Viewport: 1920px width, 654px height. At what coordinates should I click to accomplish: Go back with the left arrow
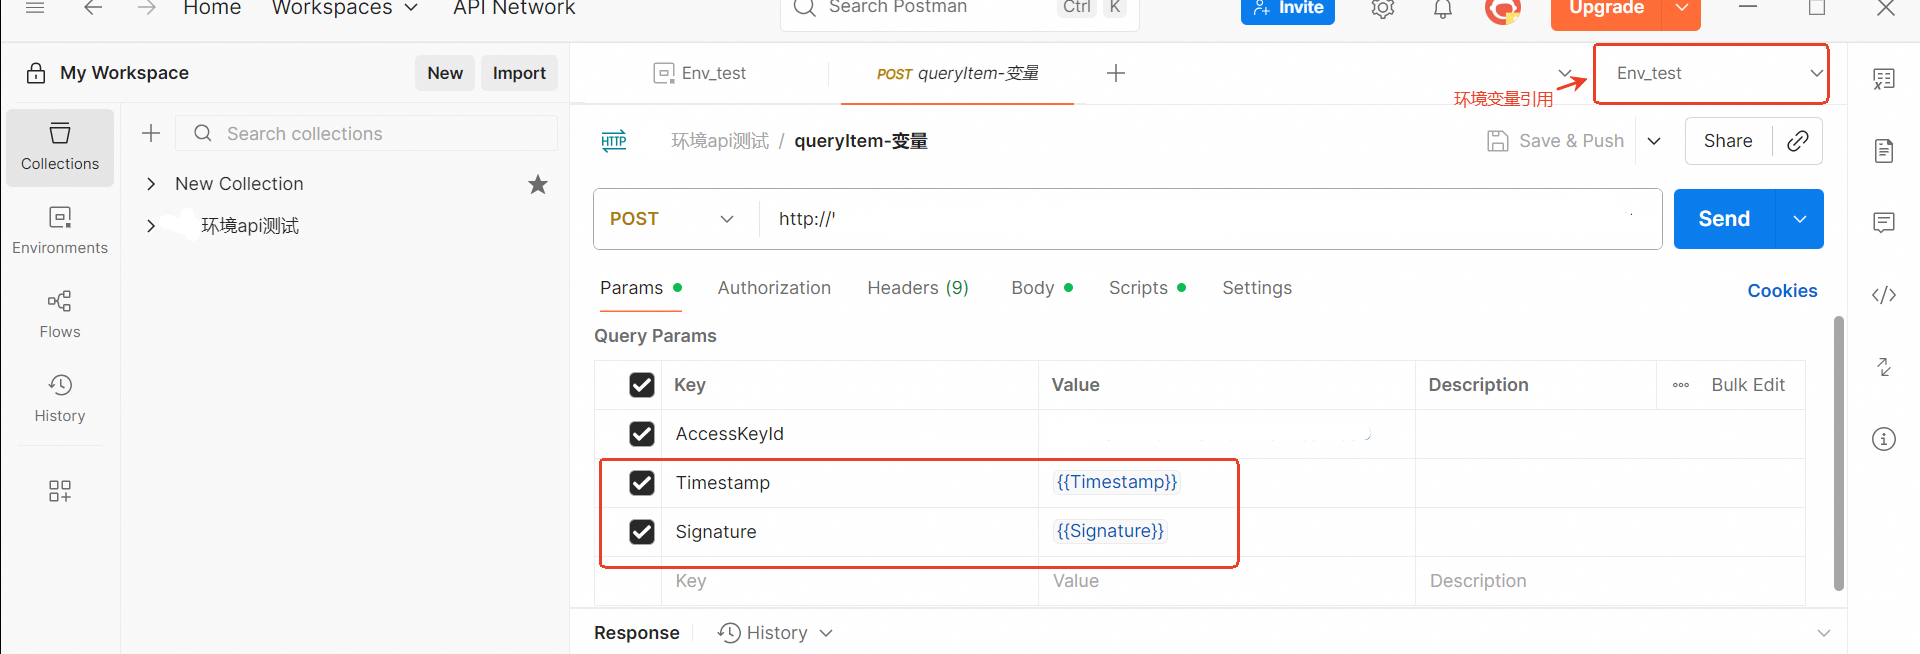(x=93, y=7)
